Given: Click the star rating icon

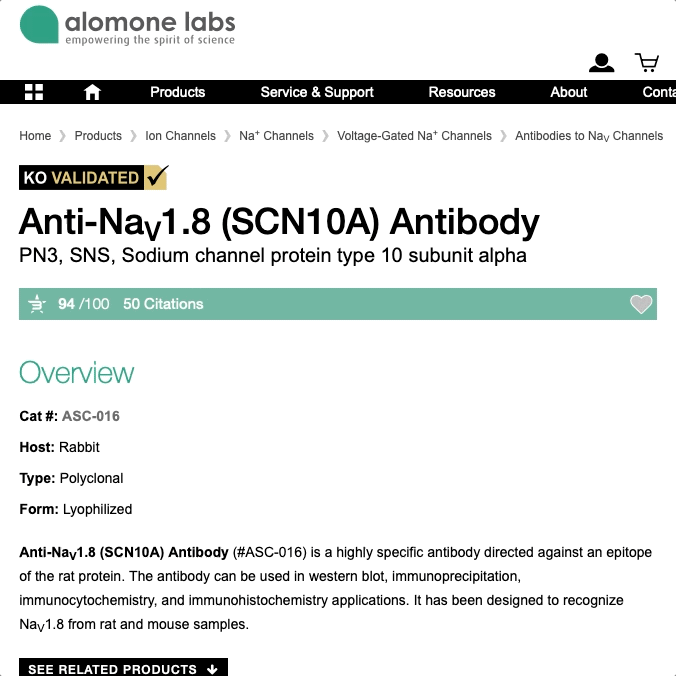Looking at the screenshot, I should click(x=37, y=304).
